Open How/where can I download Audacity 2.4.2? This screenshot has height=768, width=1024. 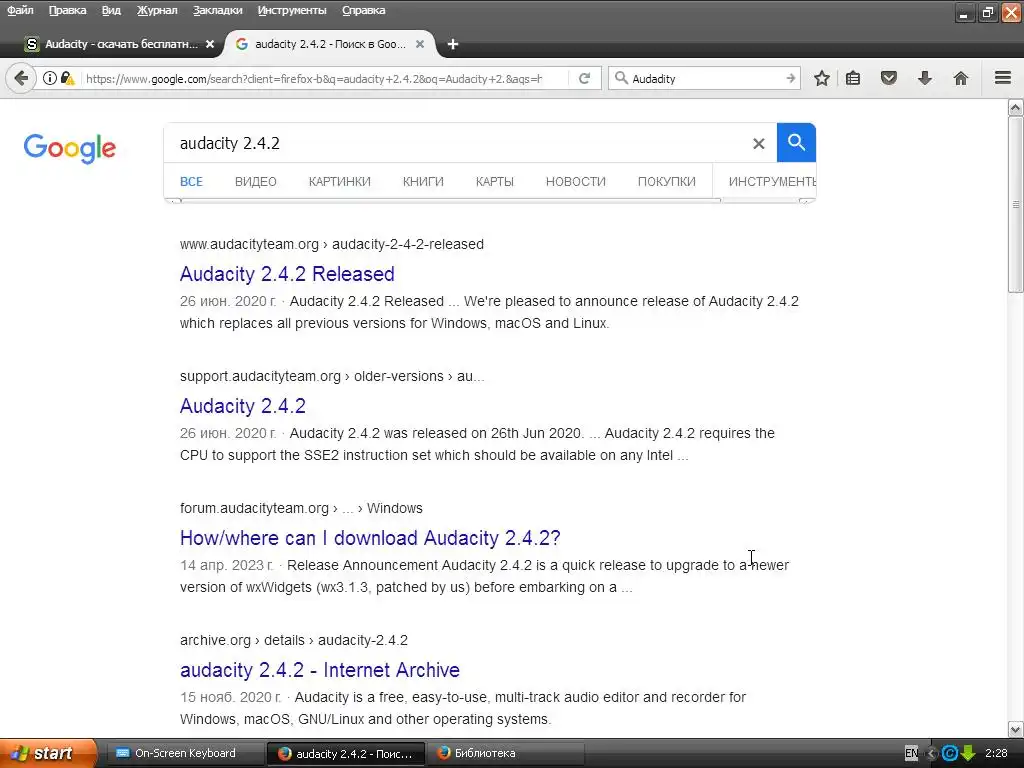(370, 537)
